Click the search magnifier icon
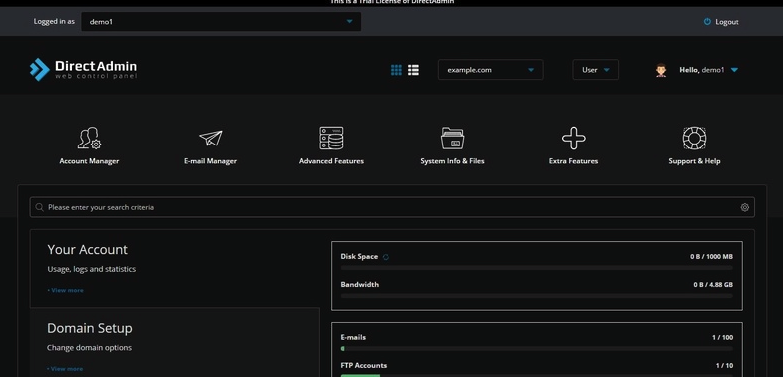This screenshot has width=783, height=377. coord(39,207)
